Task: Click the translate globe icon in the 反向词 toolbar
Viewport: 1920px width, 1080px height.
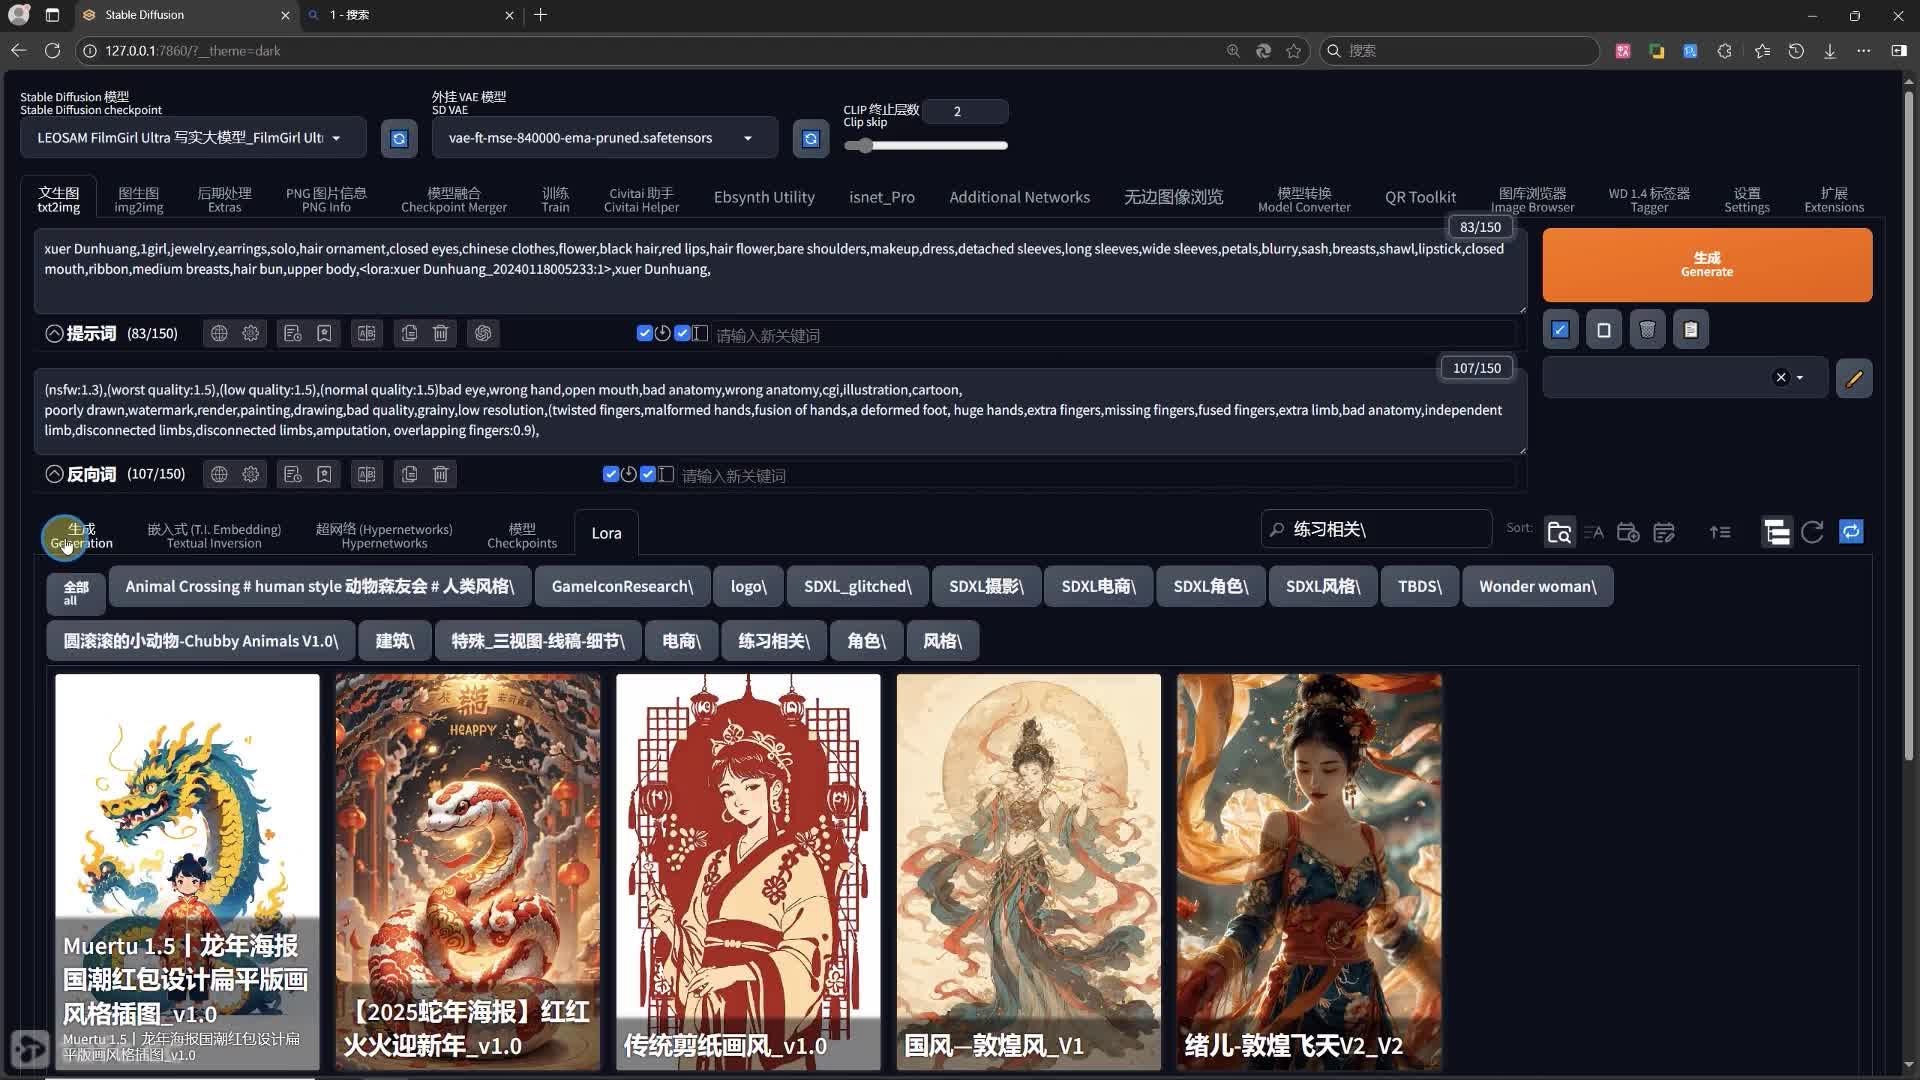Action: click(x=219, y=474)
